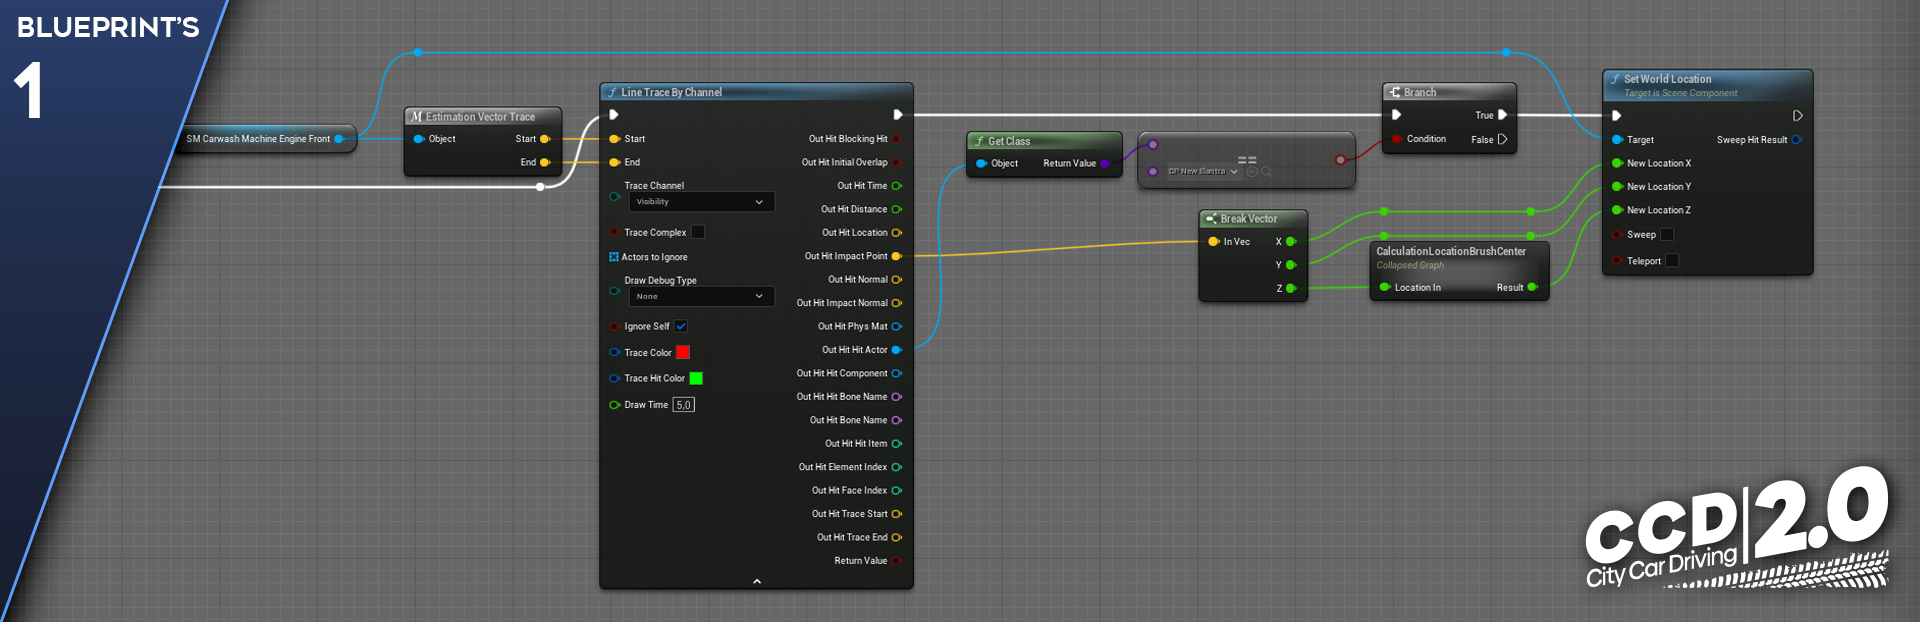Click the magnifier browse icon in equals node

pos(1266,172)
